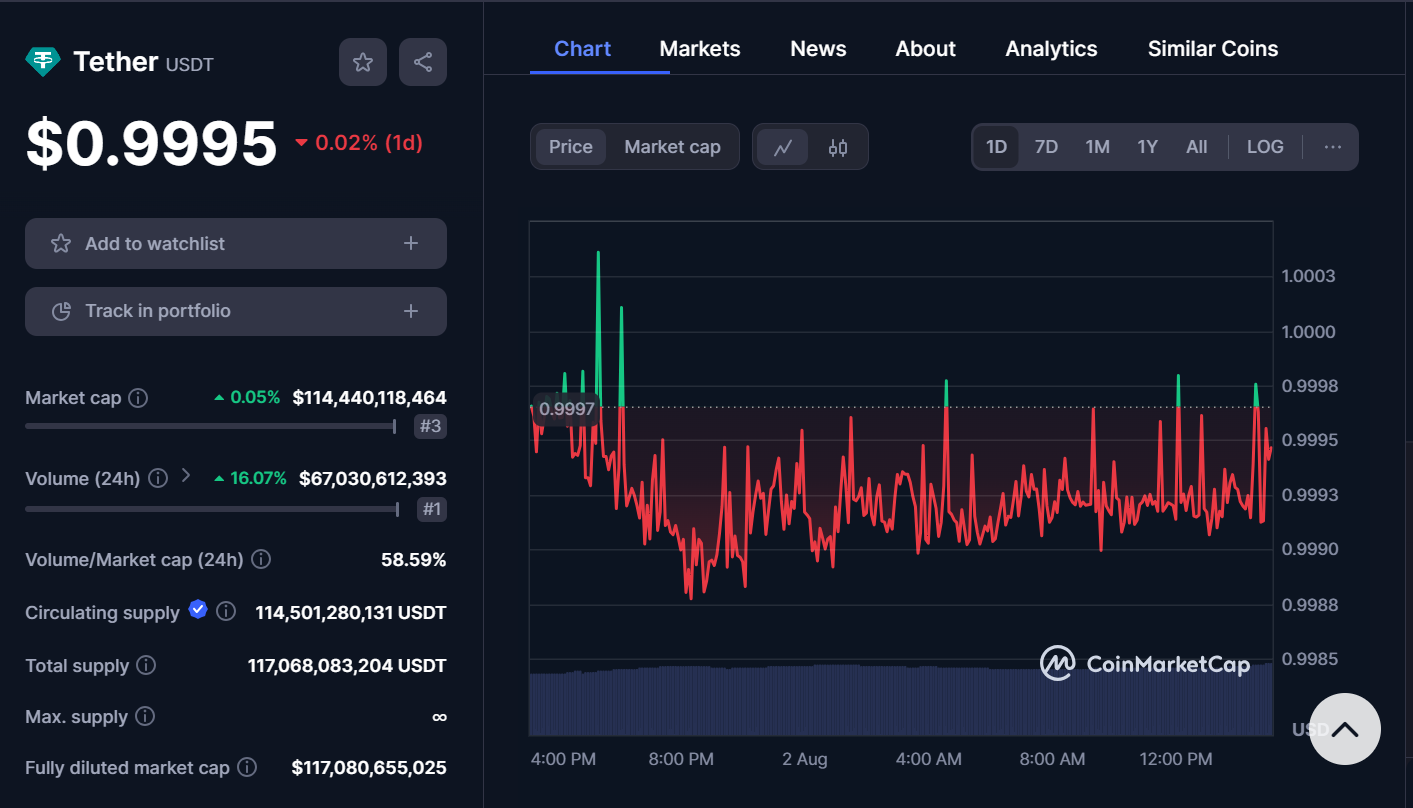Show Volume/Market cap info tooltip
The height and width of the screenshot is (808, 1413).
[x=261, y=560]
